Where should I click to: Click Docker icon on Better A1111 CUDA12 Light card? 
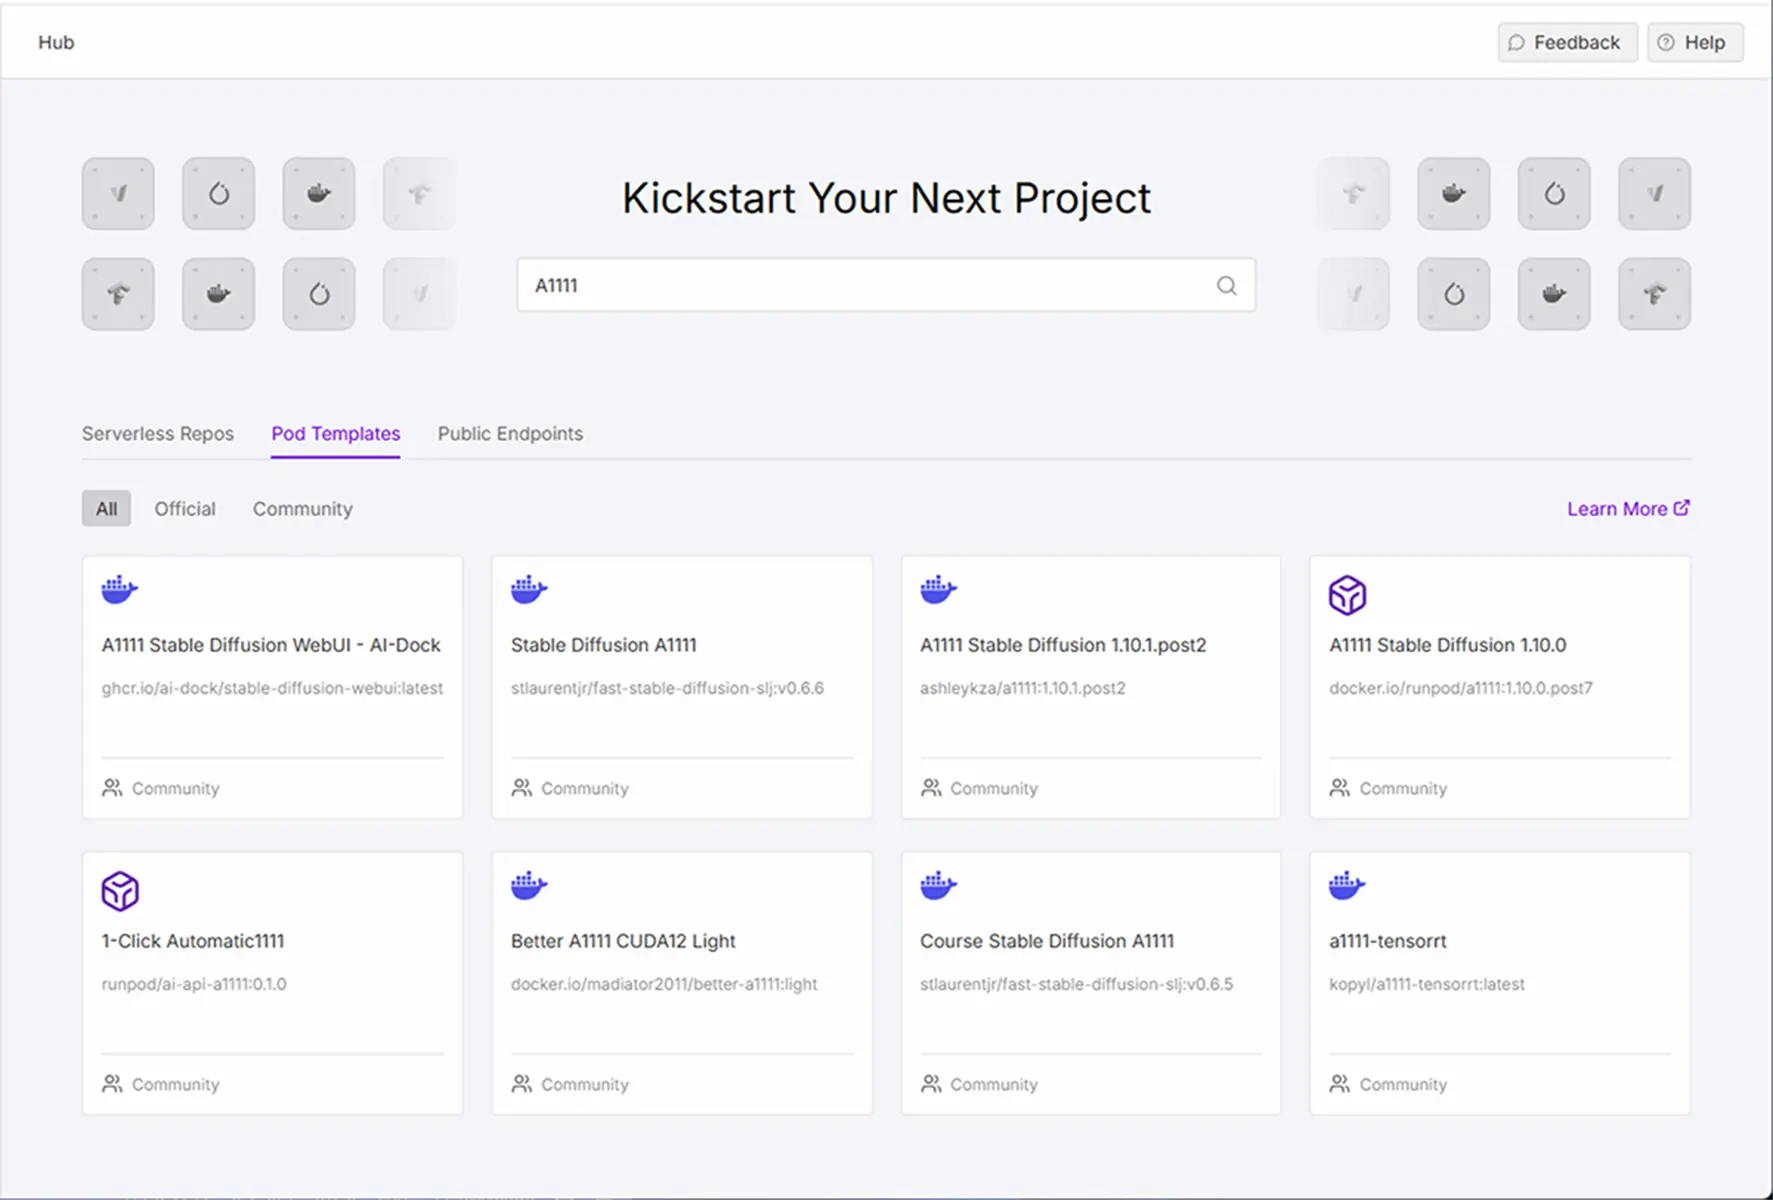pos(529,886)
